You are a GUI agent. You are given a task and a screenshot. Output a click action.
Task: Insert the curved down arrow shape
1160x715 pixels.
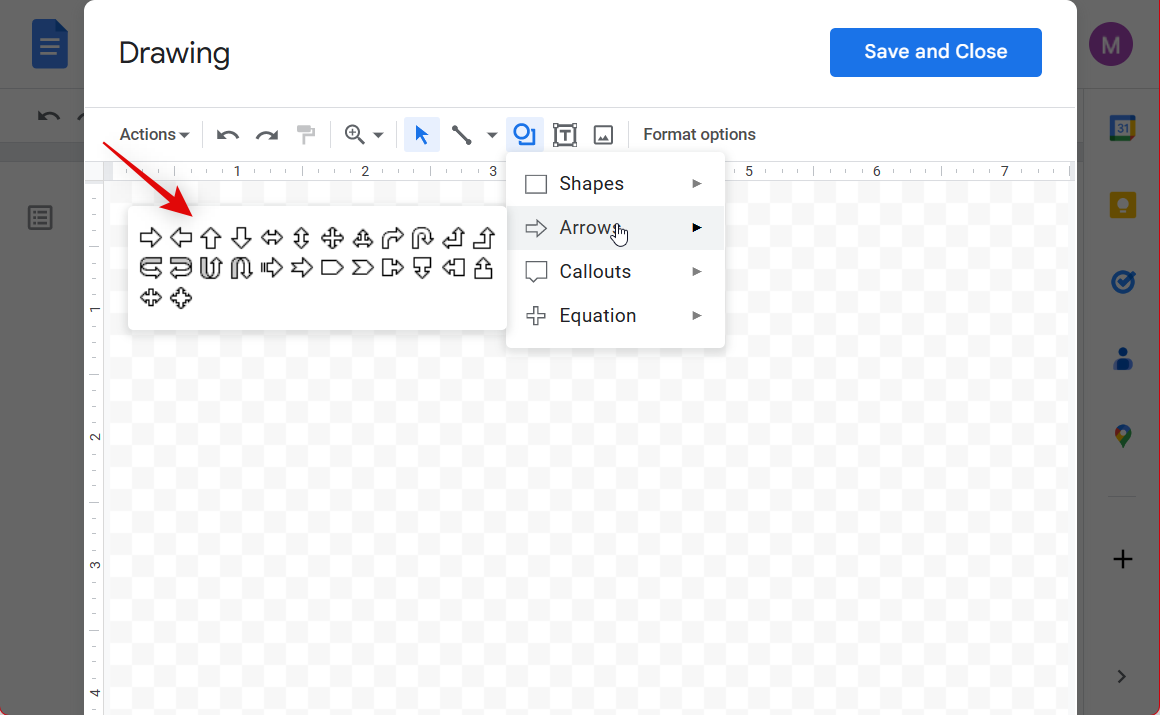(241, 267)
